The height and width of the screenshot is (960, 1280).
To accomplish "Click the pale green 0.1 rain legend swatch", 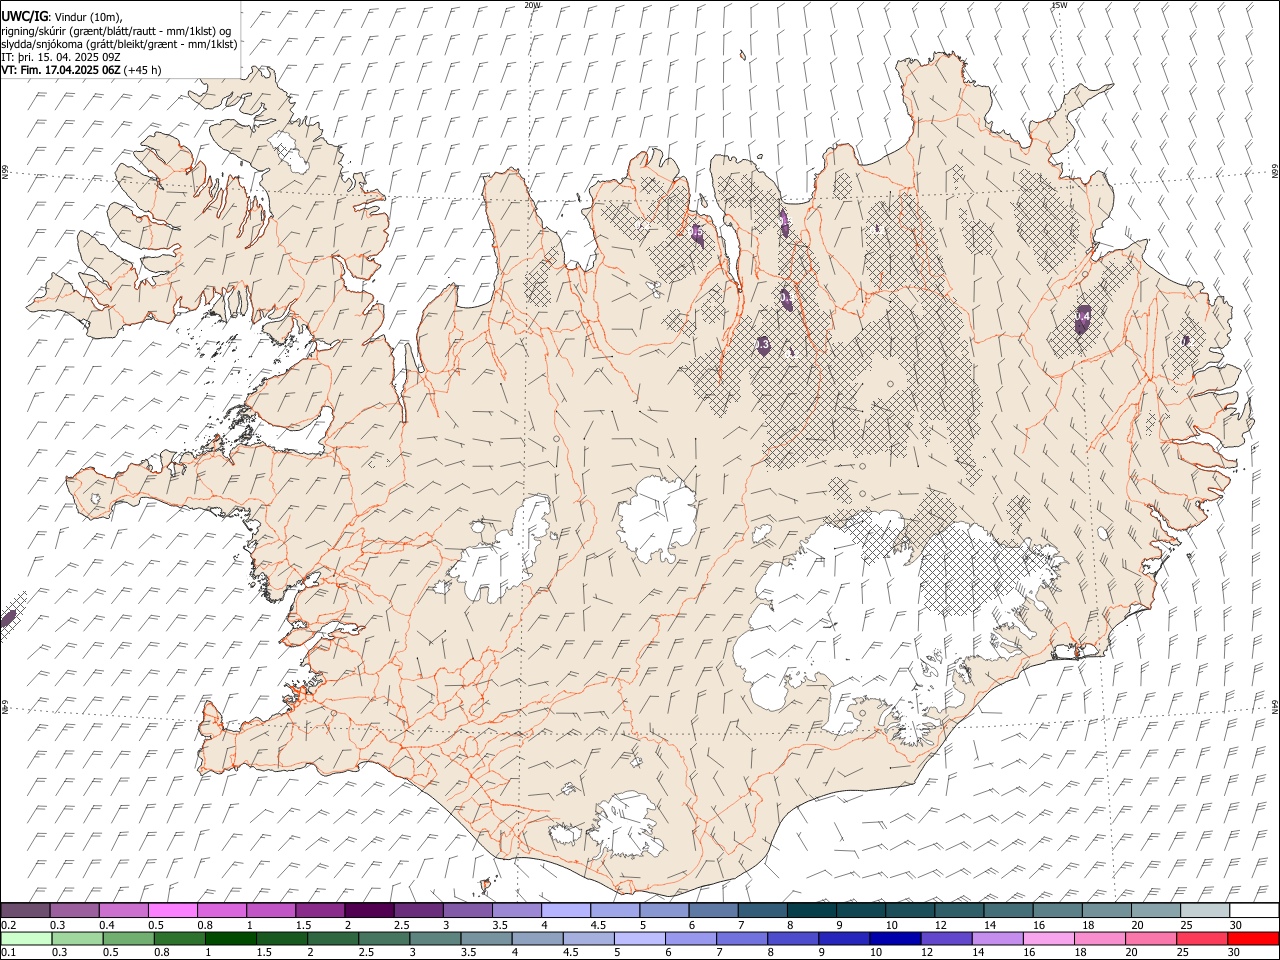I will 25,938.
